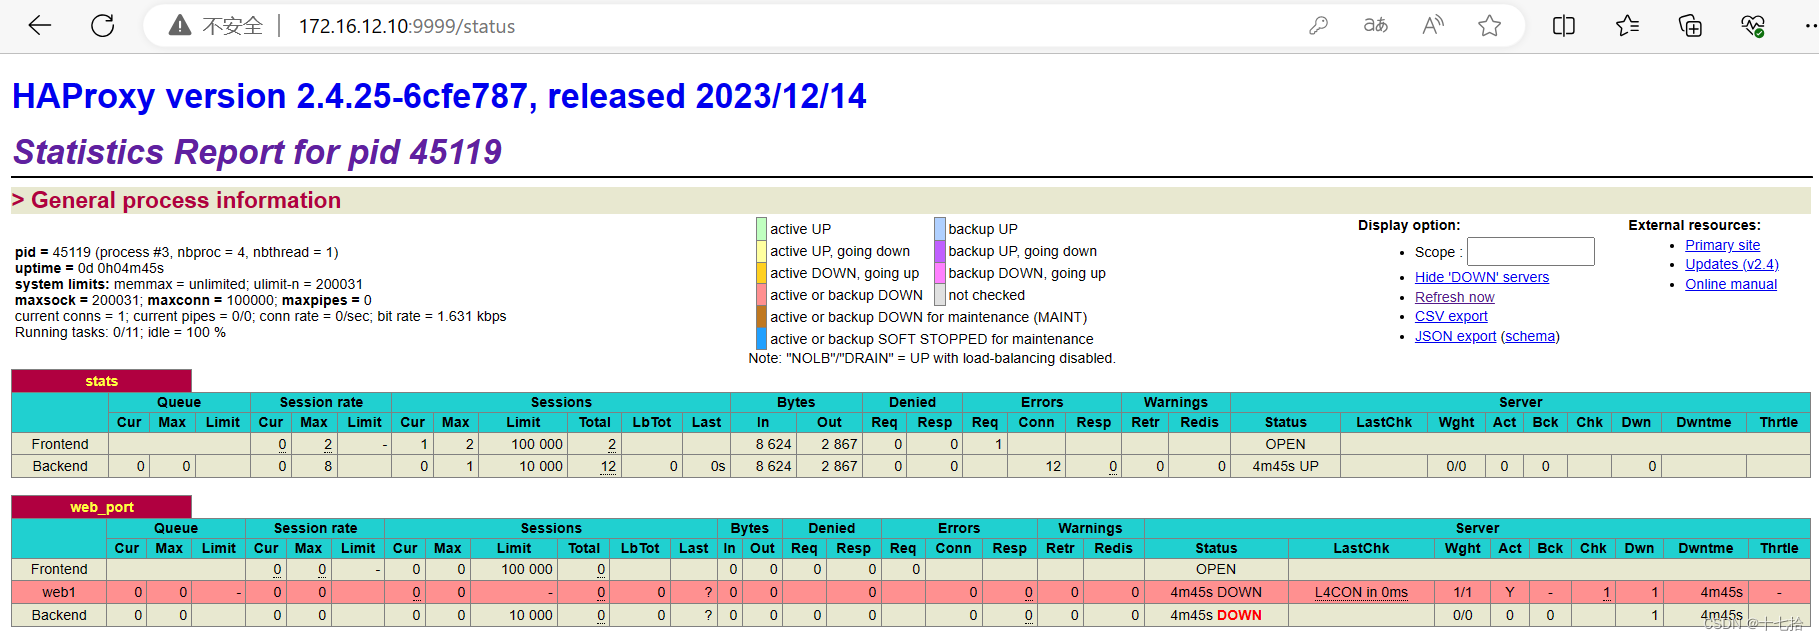The image size is (1819, 641).
Task: Open the JSON schema link
Action: [x=1530, y=336]
